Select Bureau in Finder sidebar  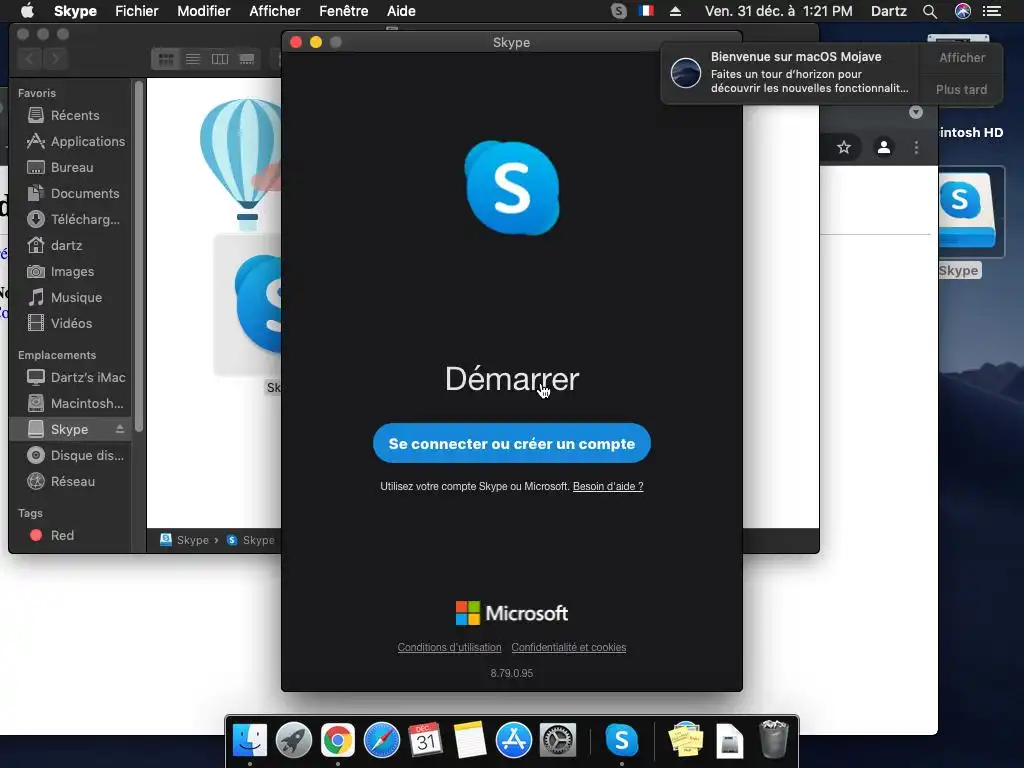70,167
